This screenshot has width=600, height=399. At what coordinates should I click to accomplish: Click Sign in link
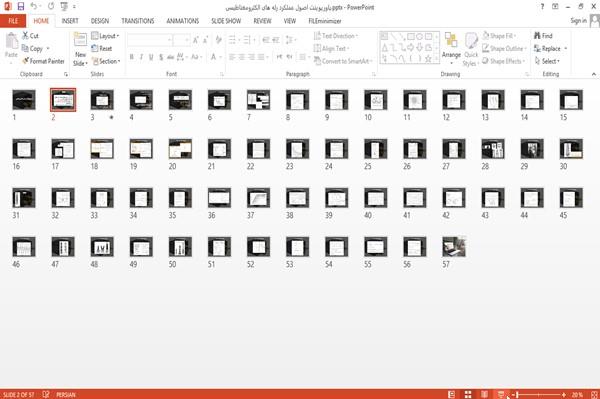(x=578, y=21)
